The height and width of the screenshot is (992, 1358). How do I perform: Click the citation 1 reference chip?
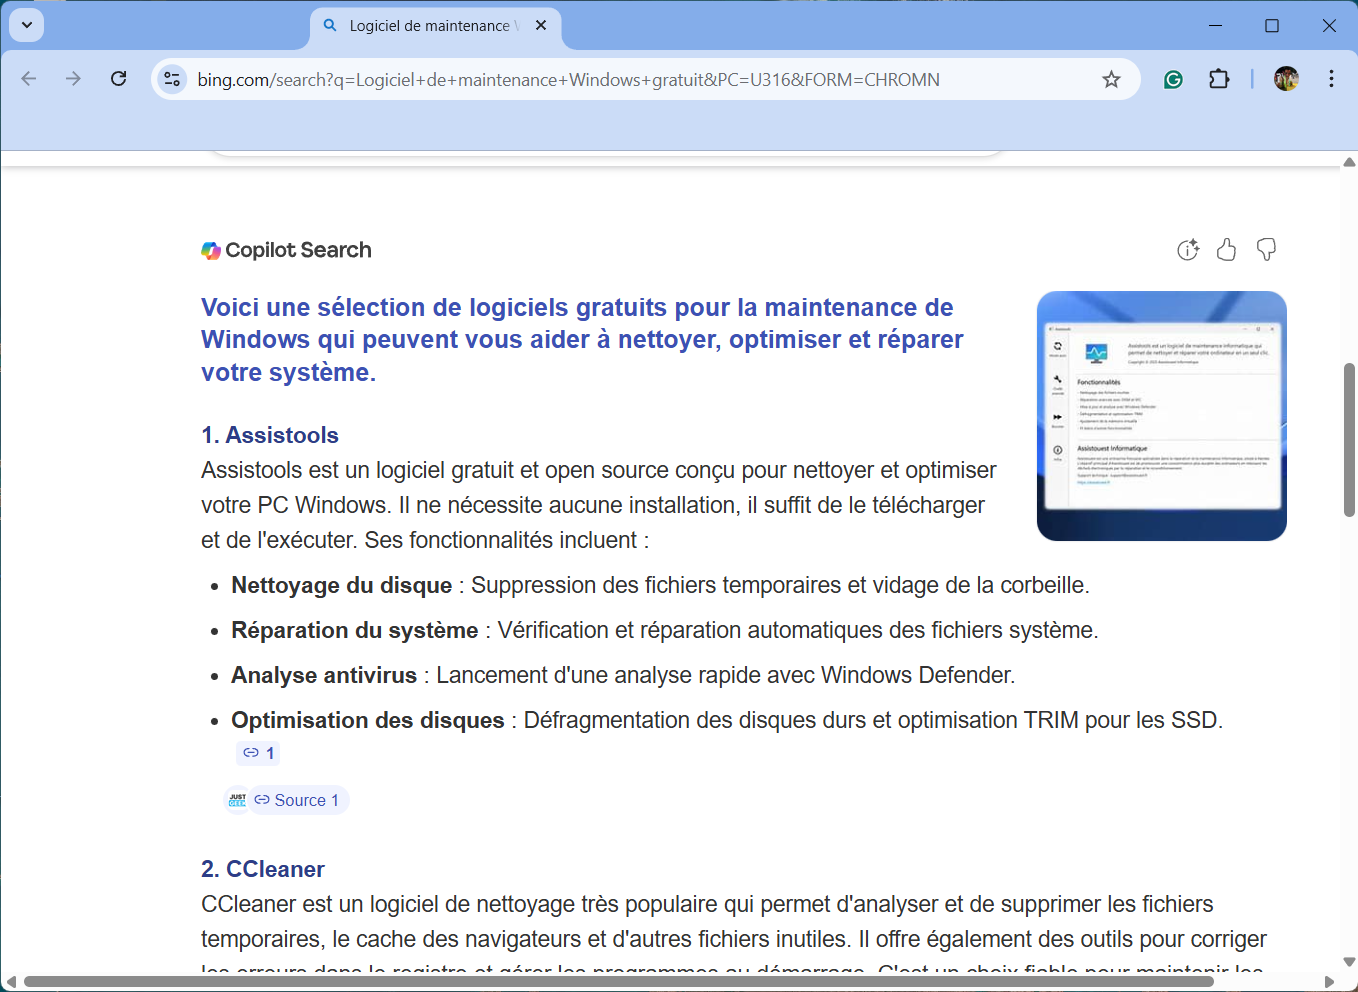coord(258,753)
